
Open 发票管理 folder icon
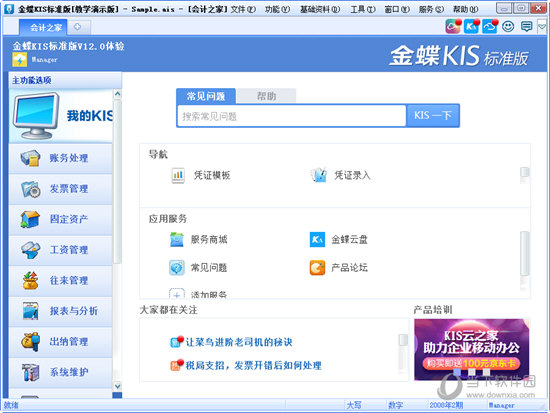click(x=31, y=189)
